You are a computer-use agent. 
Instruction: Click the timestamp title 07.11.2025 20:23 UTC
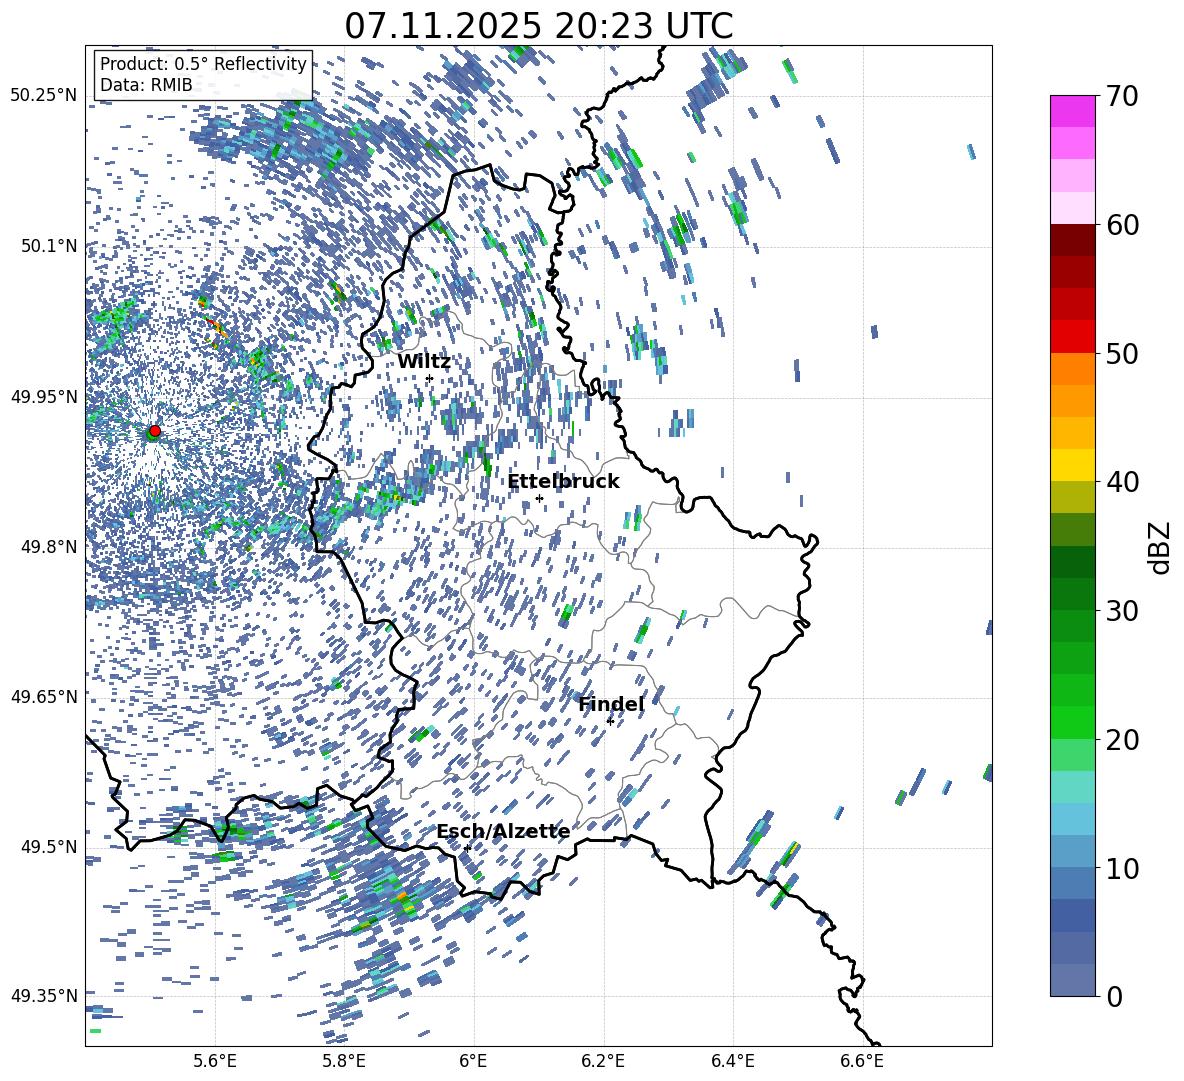pos(538,26)
